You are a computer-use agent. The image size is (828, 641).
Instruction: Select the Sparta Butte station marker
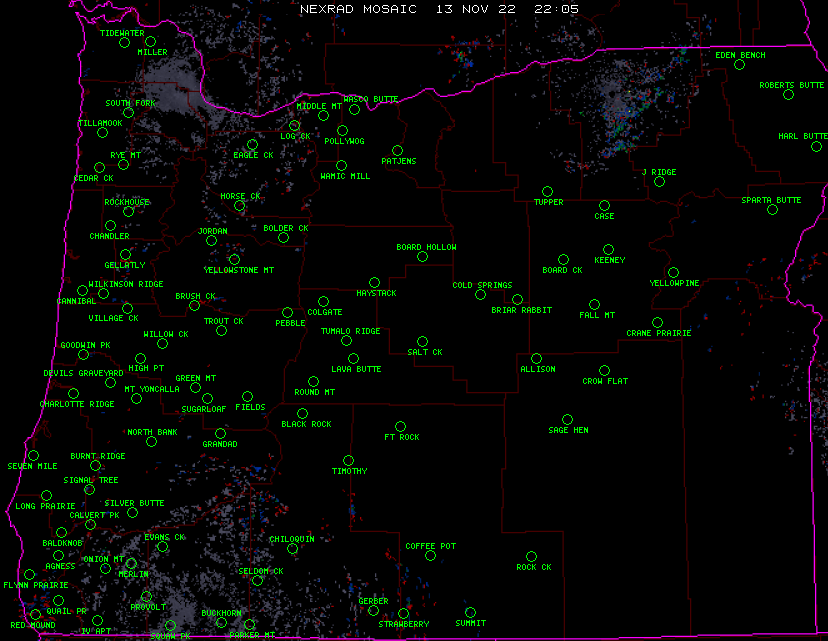772,210
